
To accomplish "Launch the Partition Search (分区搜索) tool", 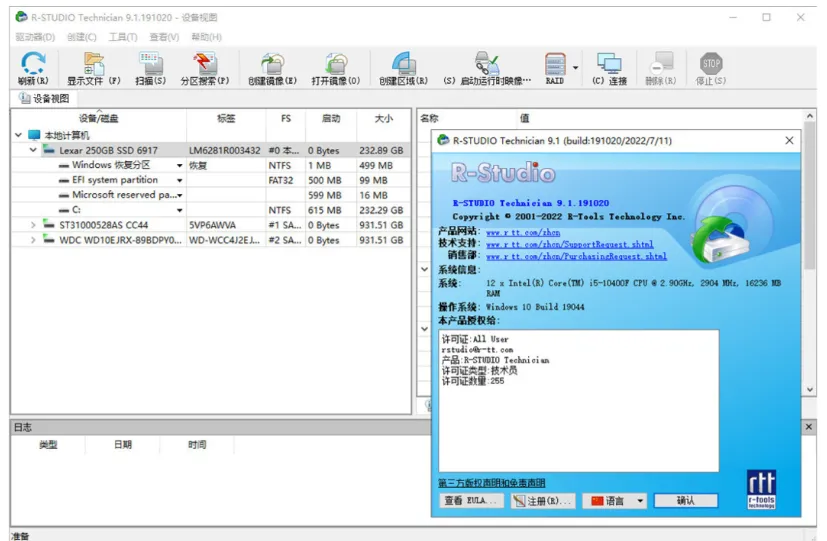I will click(205, 69).
